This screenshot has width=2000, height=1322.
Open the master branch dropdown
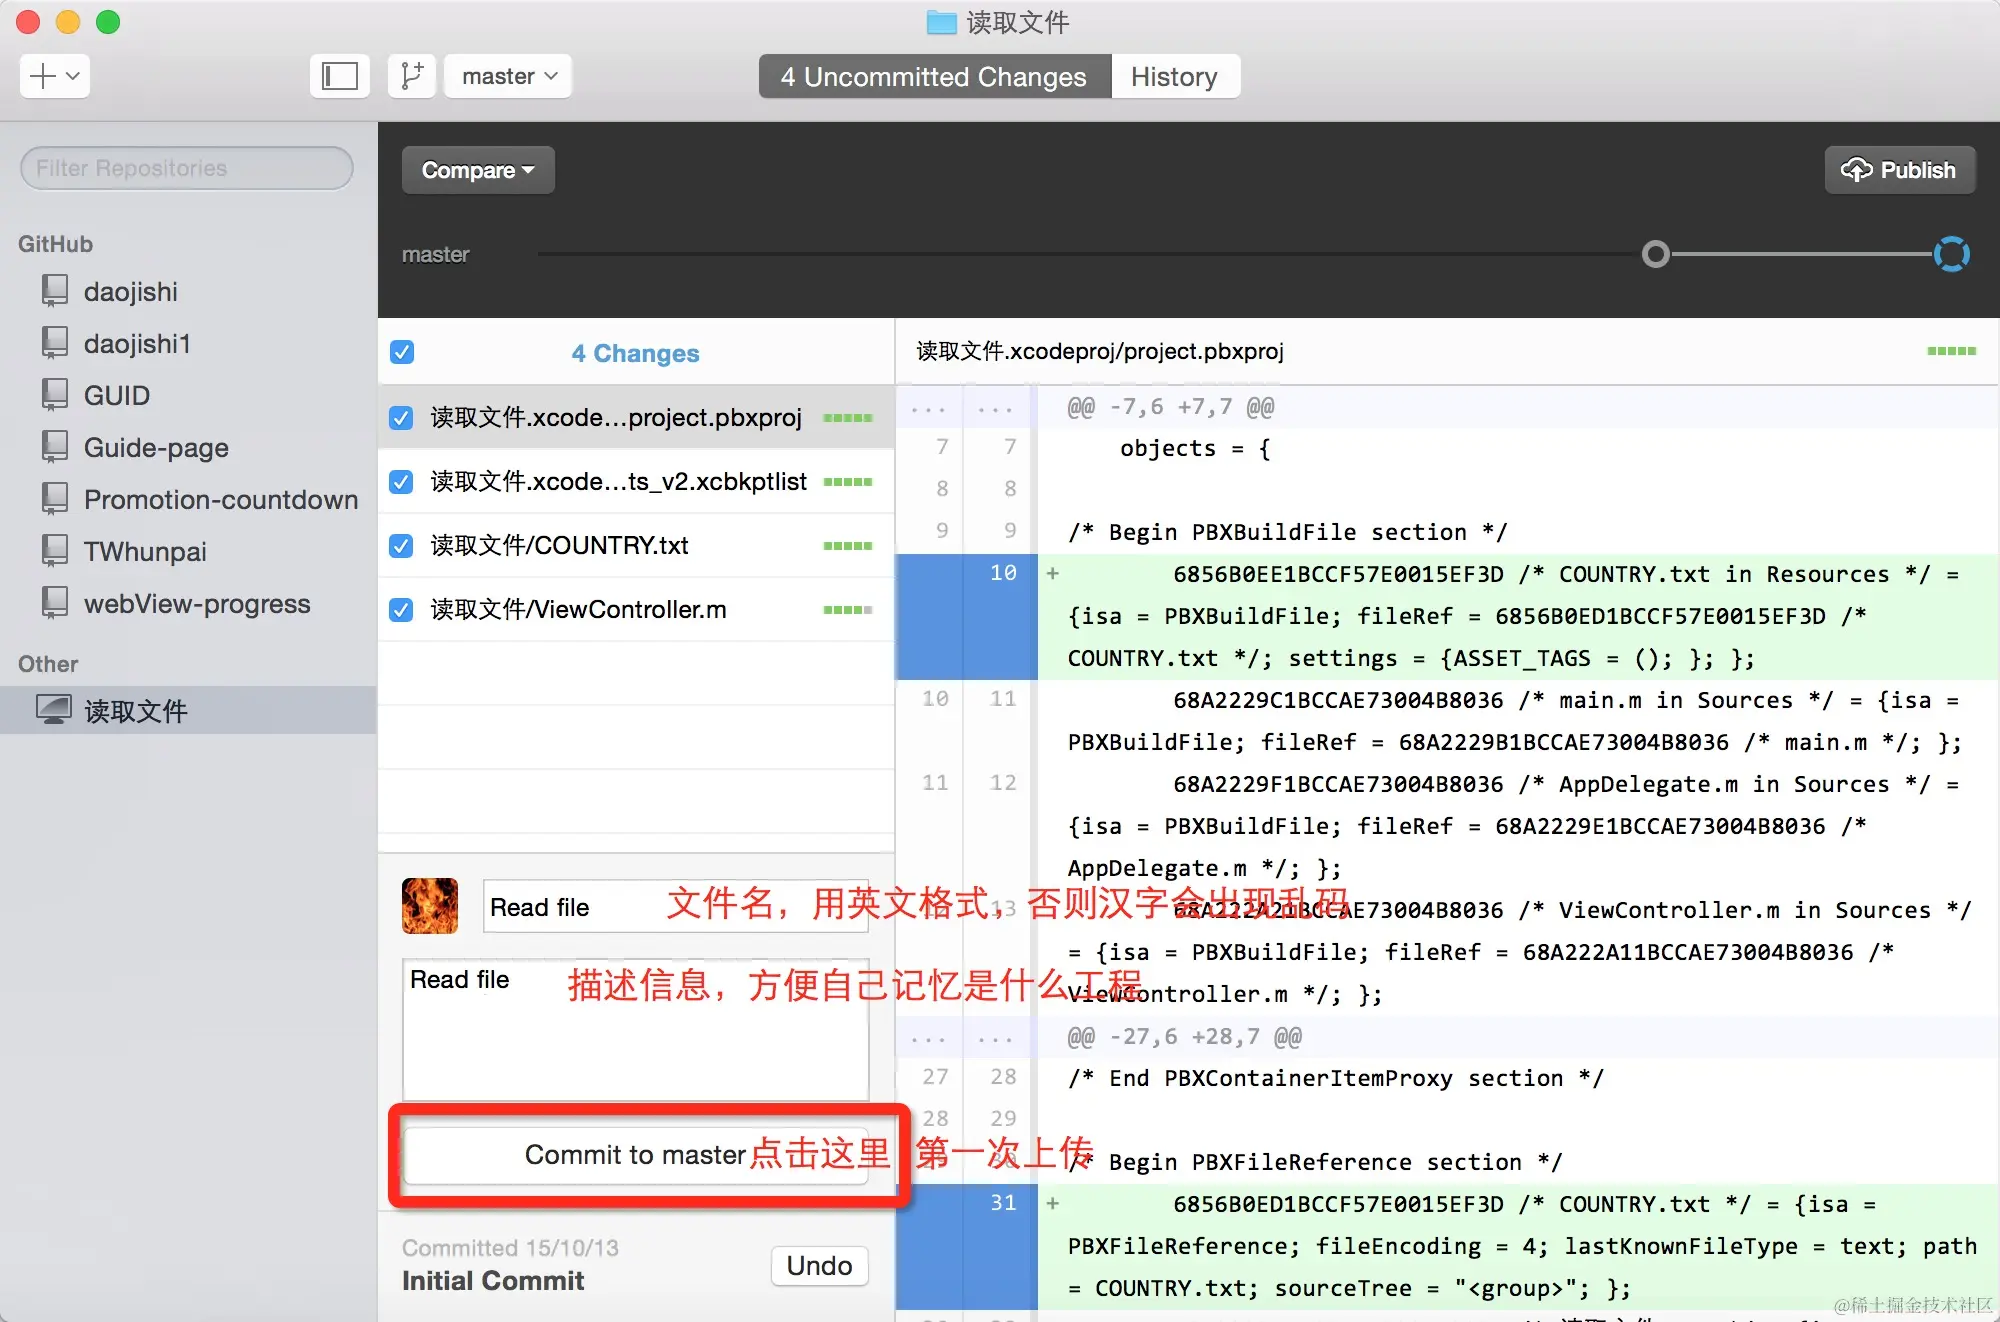click(x=509, y=76)
